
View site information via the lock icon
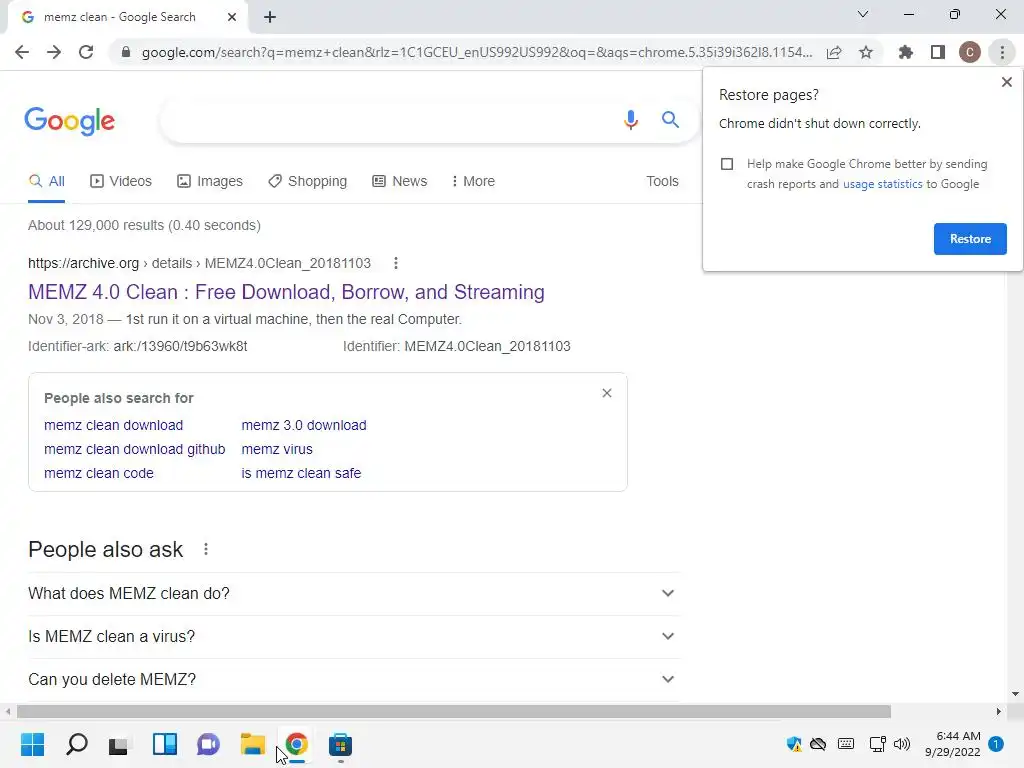pos(126,52)
